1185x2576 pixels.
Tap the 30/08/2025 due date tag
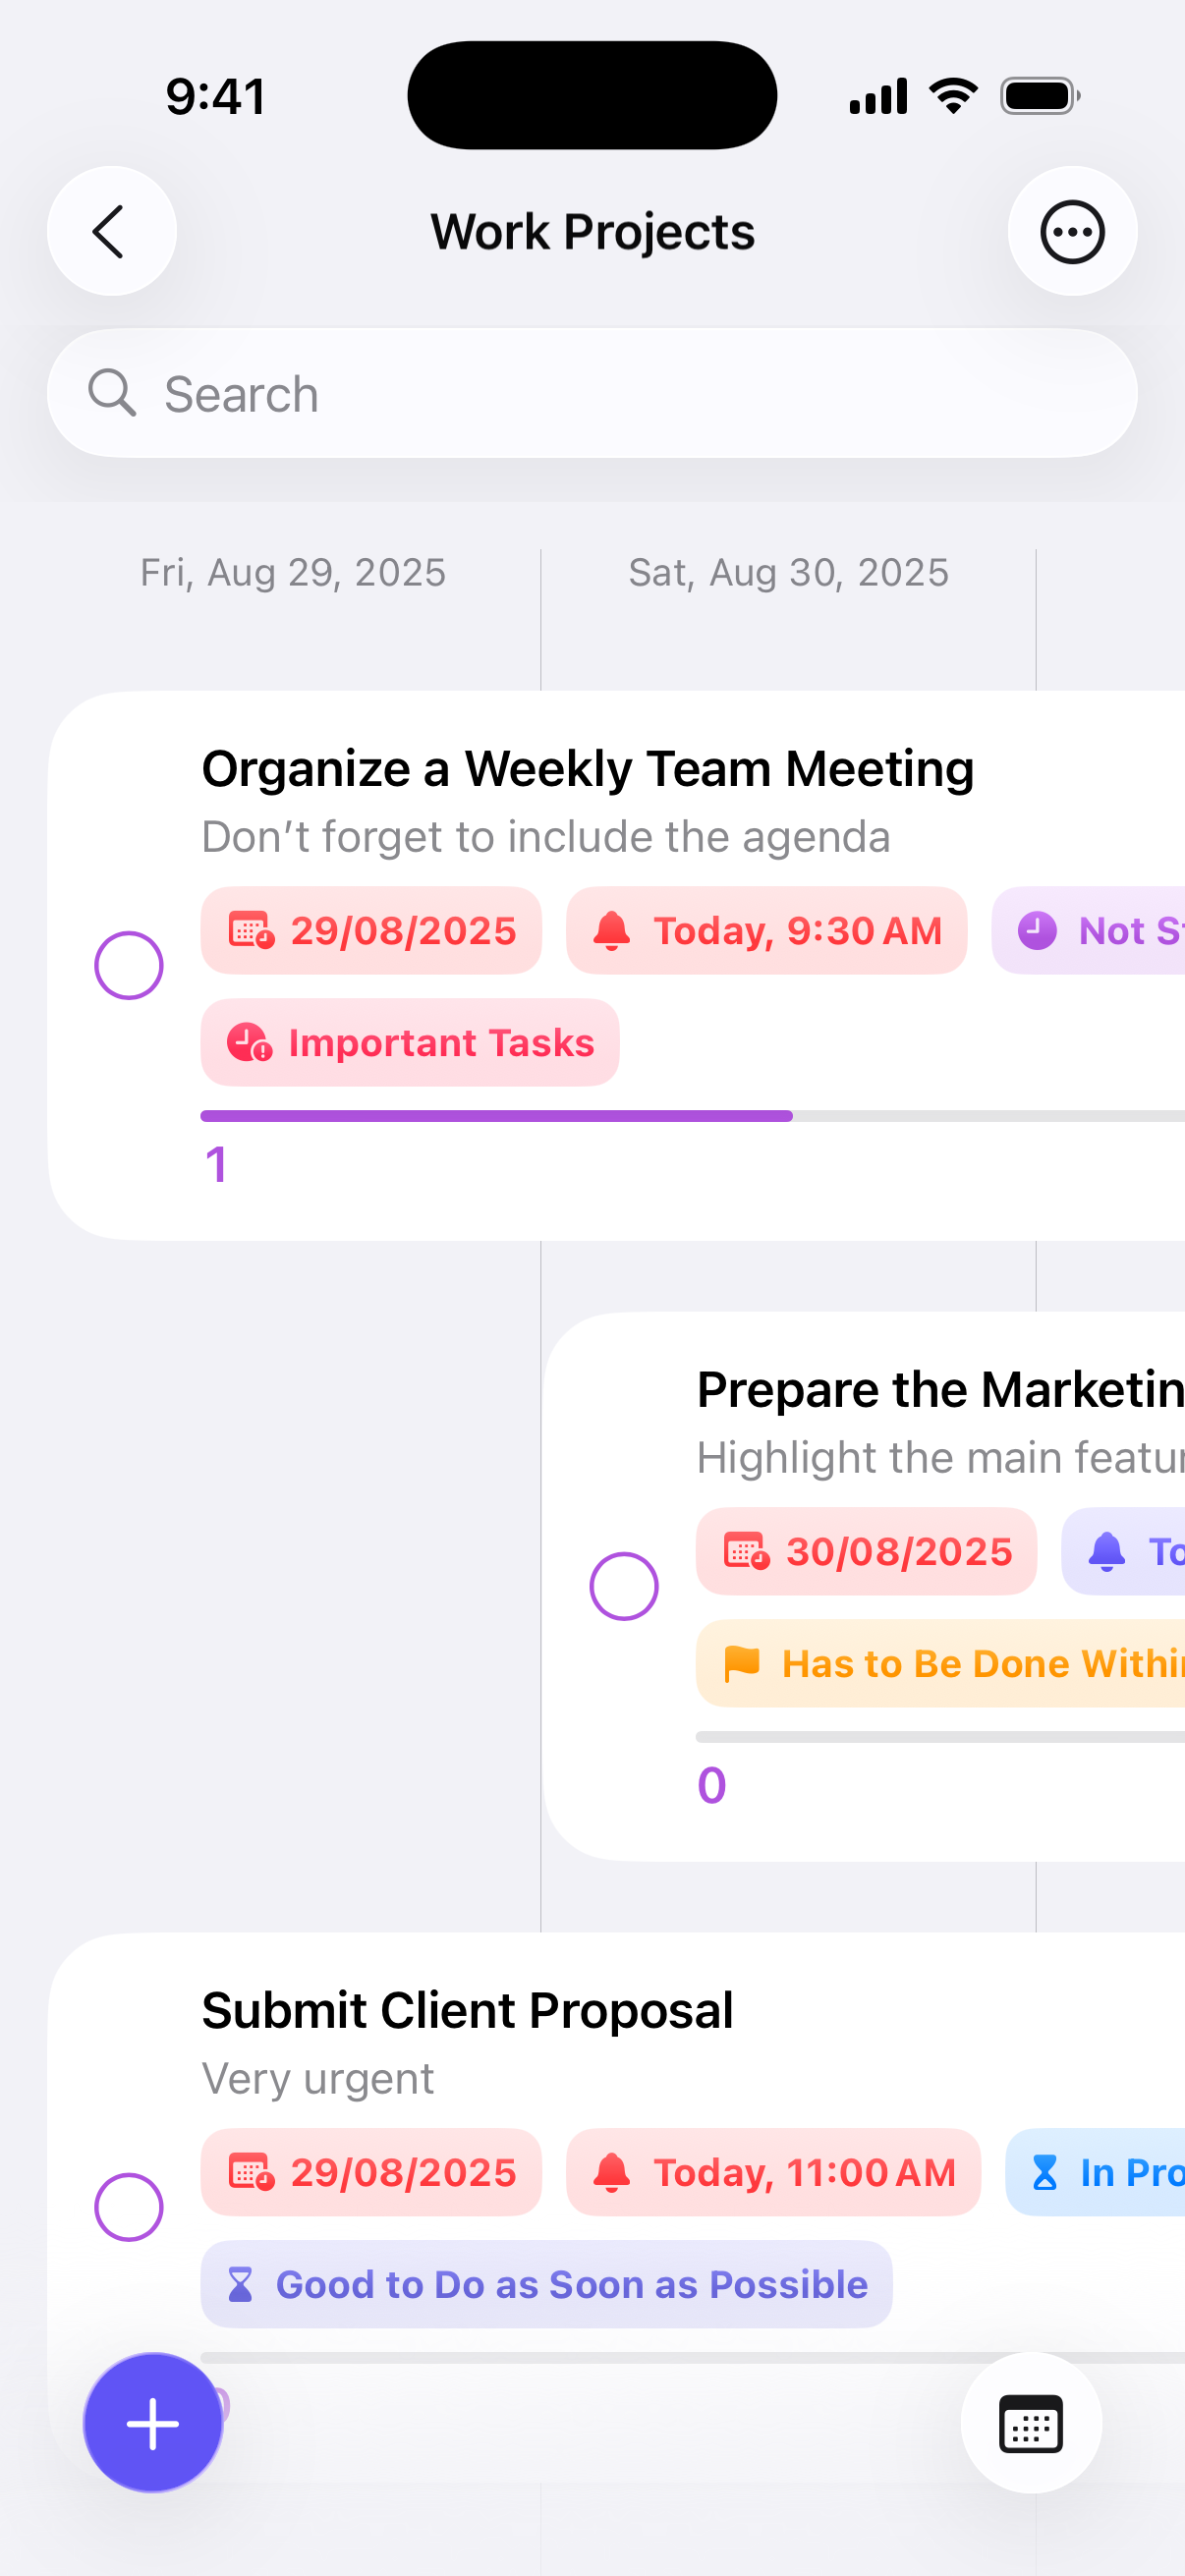point(866,1551)
